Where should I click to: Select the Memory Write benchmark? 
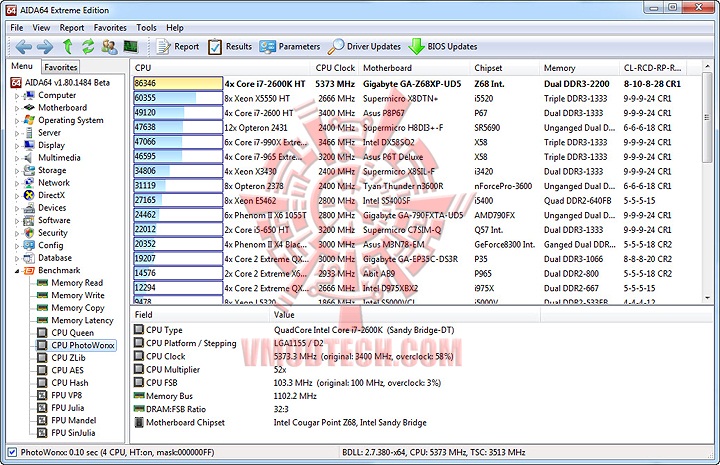tap(78, 295)
